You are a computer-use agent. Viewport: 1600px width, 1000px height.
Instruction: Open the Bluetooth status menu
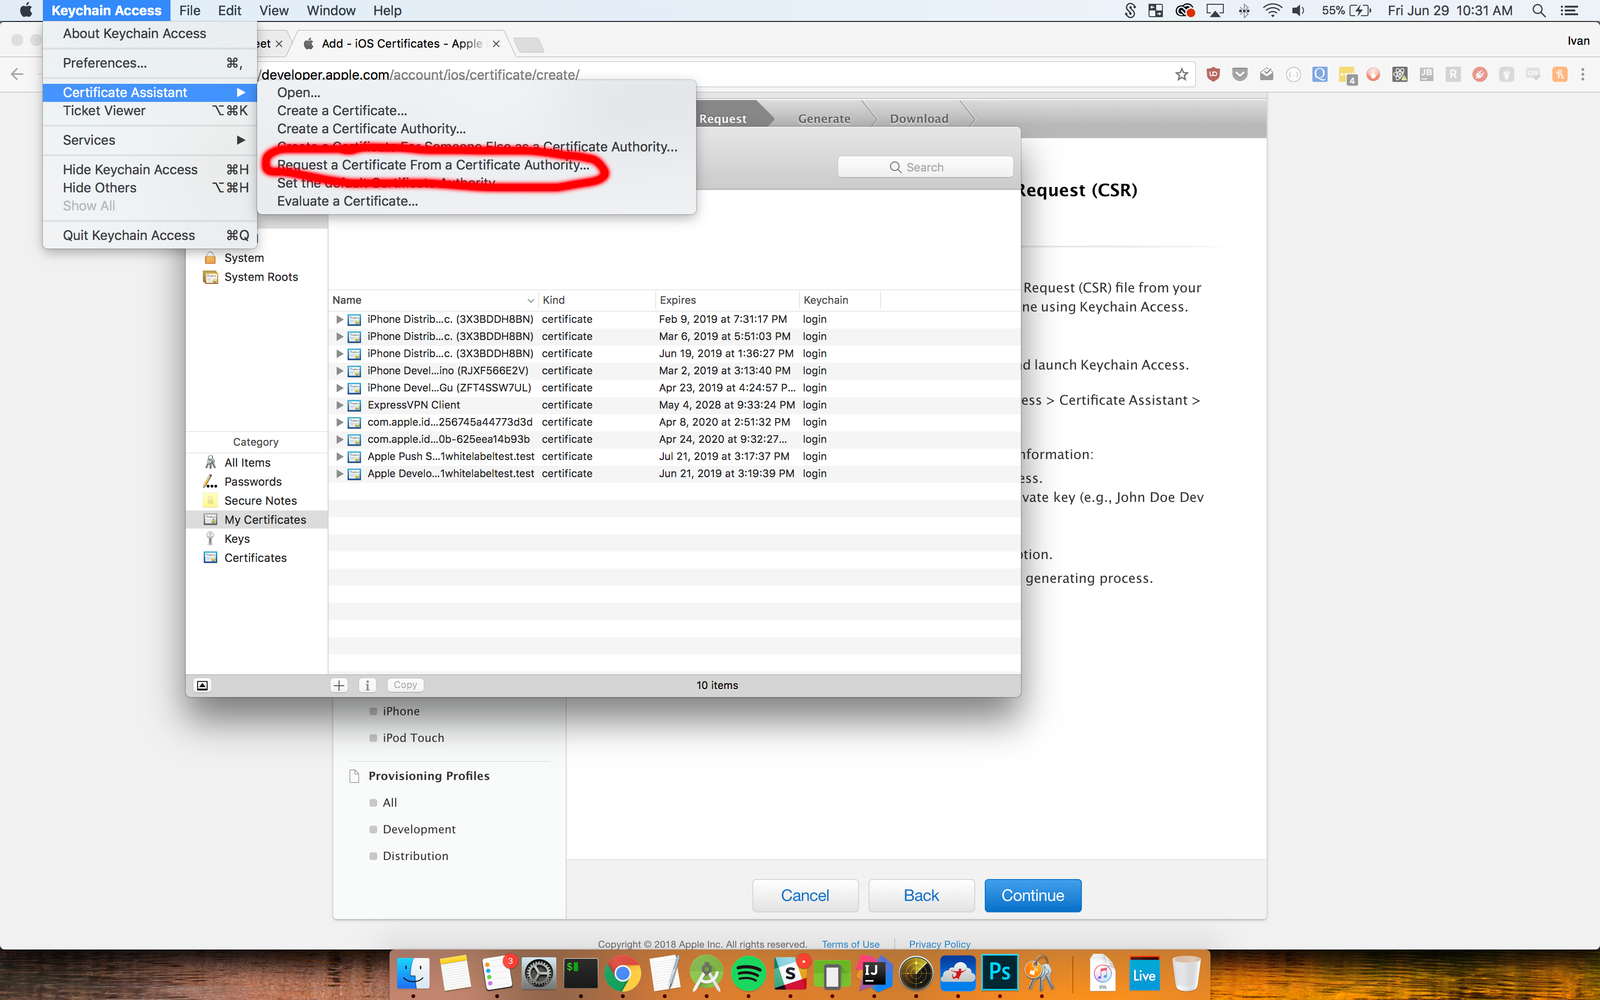(1244, 10)
